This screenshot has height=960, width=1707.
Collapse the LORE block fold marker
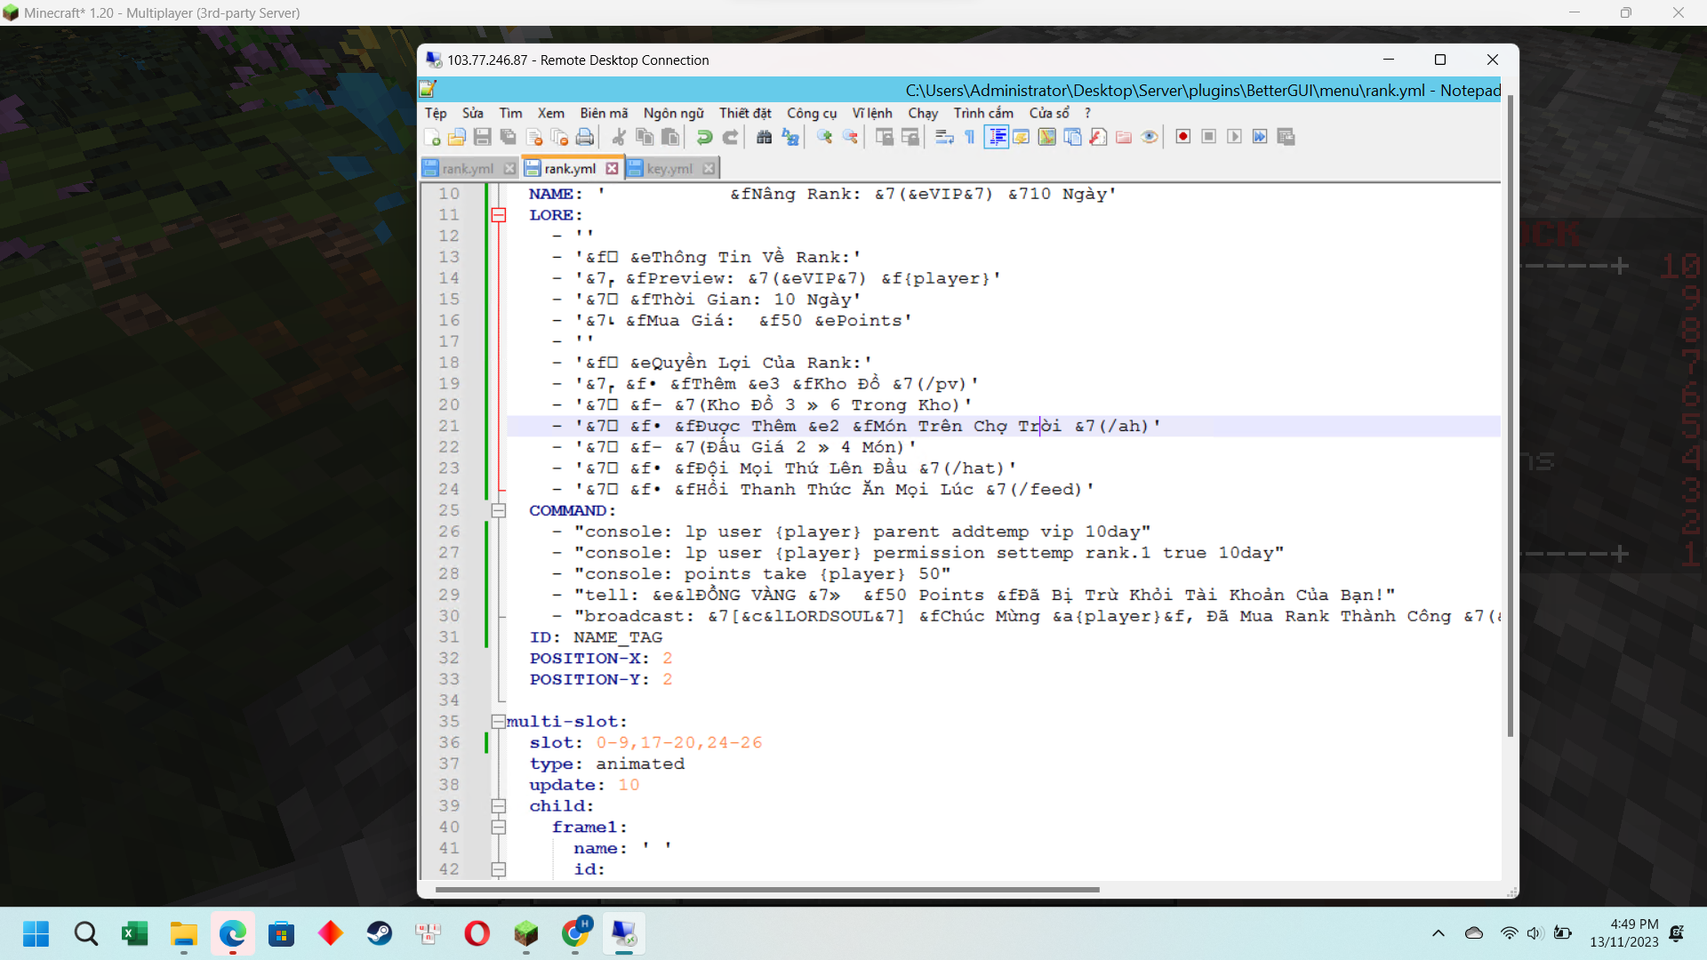pyautogui.click(x=498, y=215)
